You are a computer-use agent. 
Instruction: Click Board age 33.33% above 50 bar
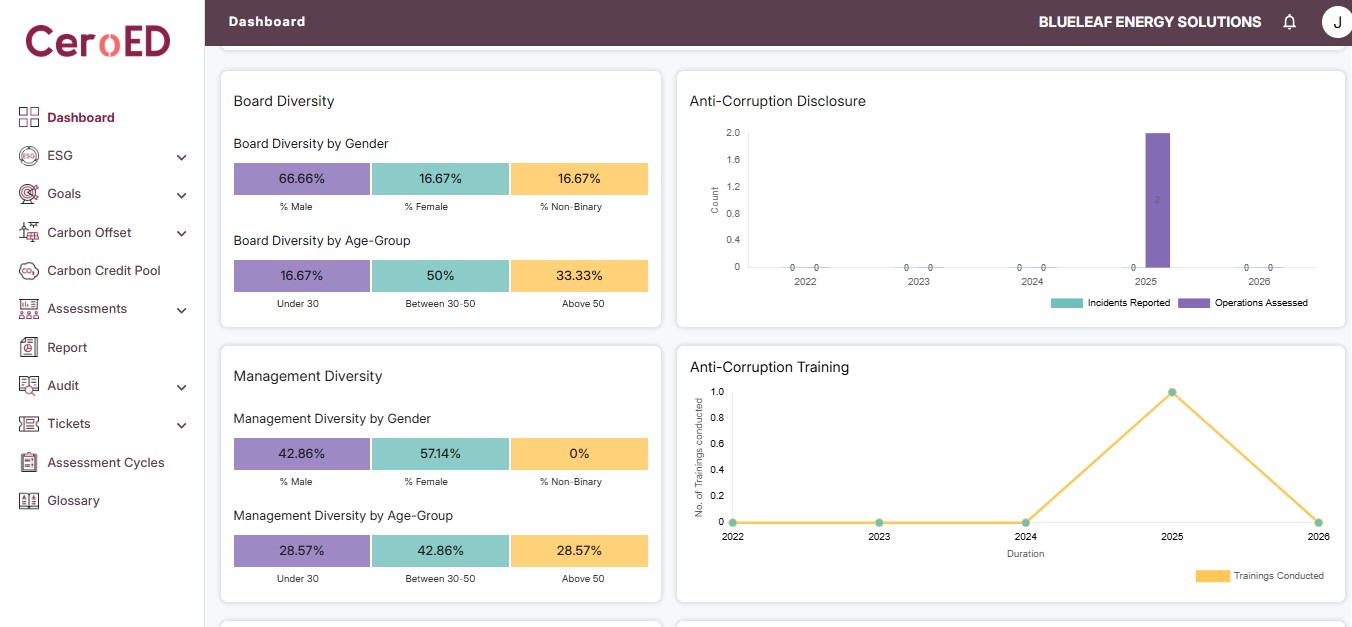click(x=579, y=276)
